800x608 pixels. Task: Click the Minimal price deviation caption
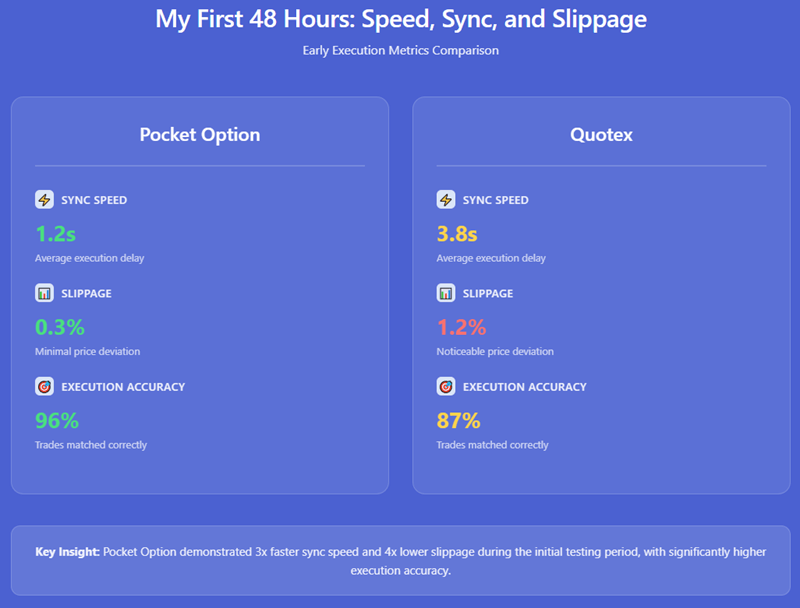click(87, 352)
